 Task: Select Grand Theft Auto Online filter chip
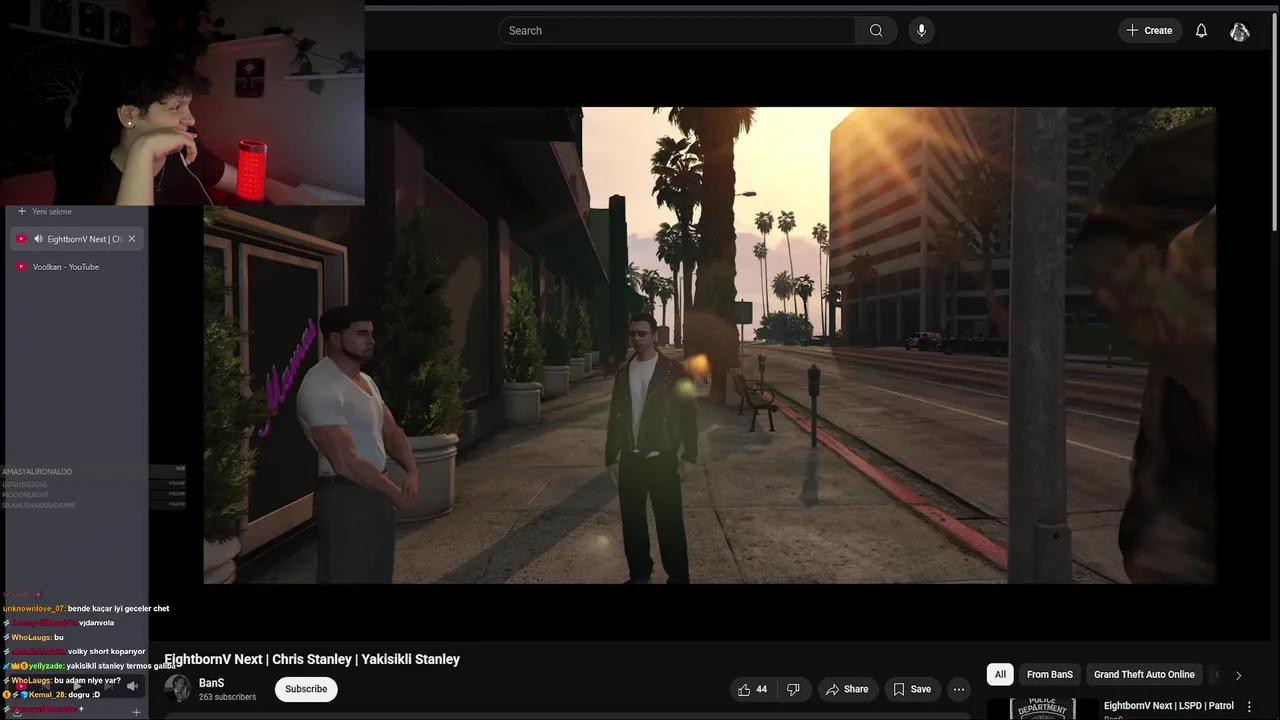1144,674
